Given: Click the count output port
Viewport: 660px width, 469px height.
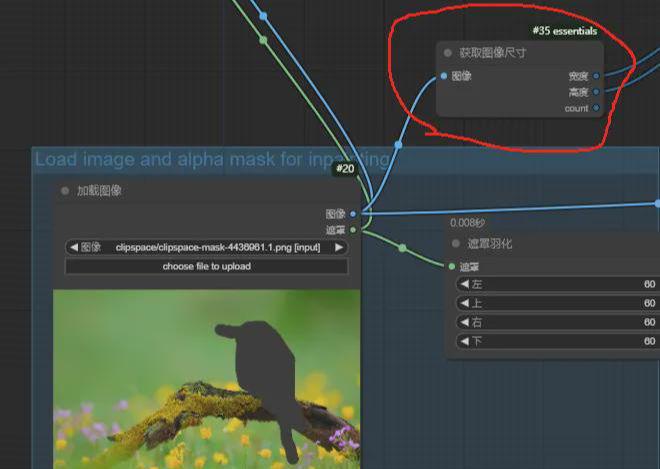Looking at the screenshot, I should 596,108.
